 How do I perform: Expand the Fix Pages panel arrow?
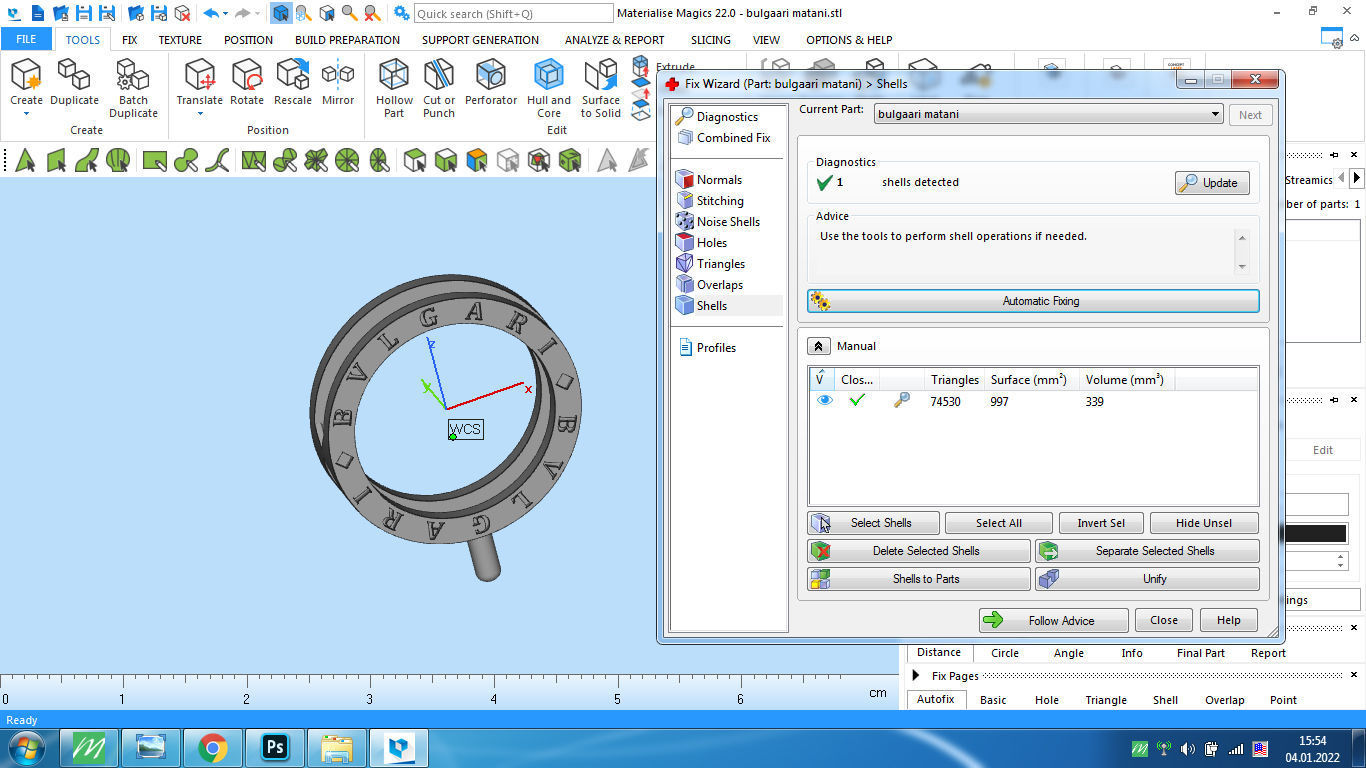click(x=916, y=676)
